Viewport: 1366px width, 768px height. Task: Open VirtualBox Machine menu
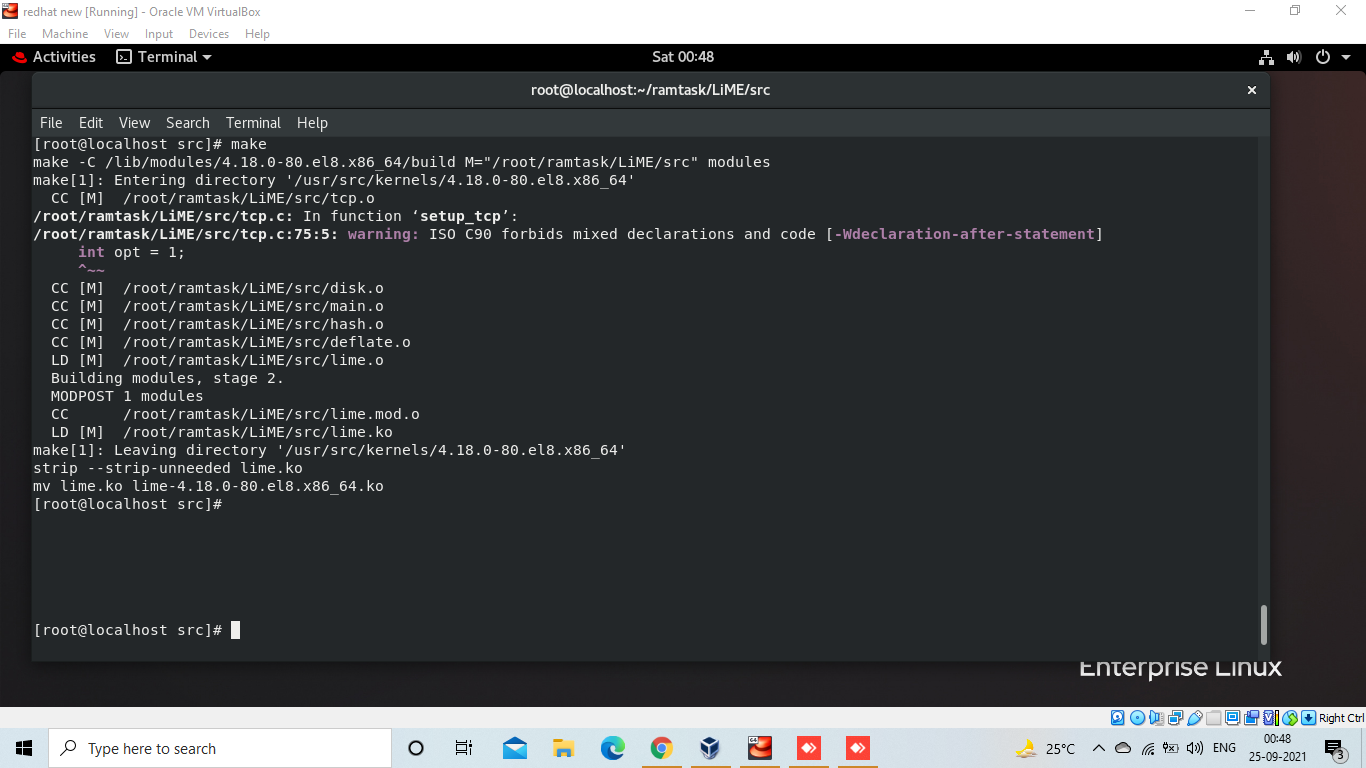point(65,33)
